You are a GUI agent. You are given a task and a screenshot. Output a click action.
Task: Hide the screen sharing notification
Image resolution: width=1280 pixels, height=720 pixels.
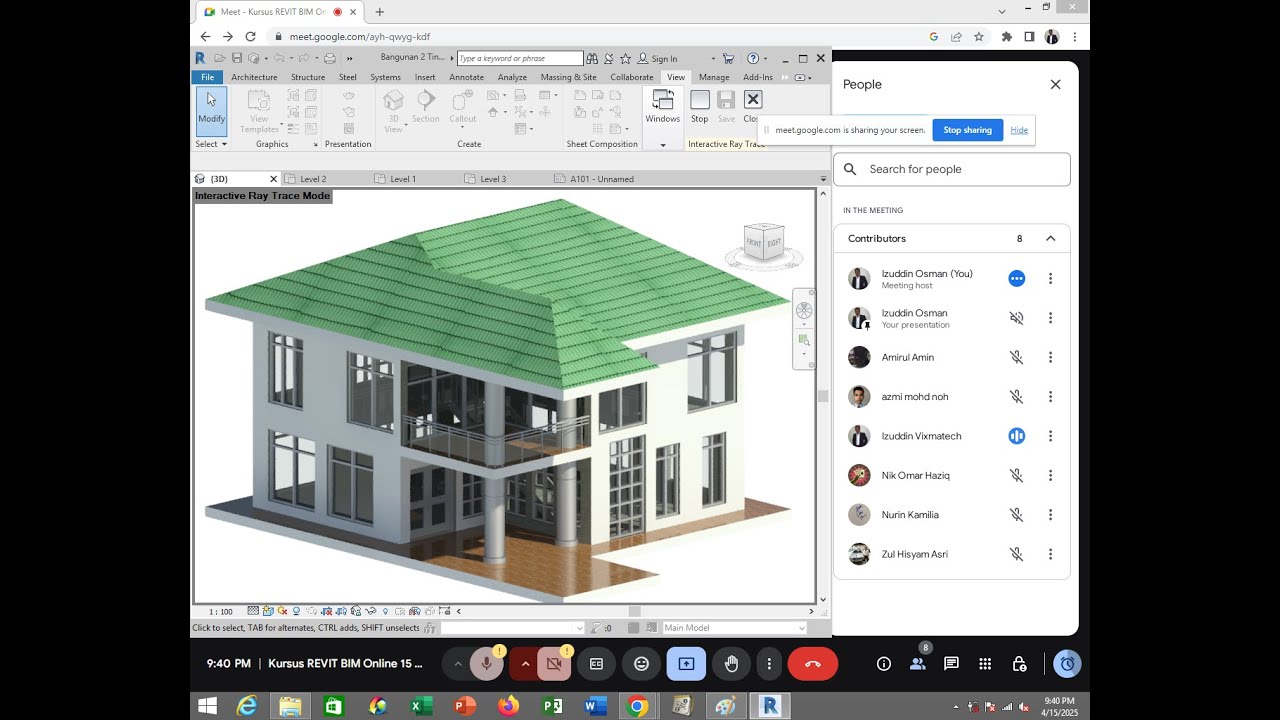coord(1019,130)
